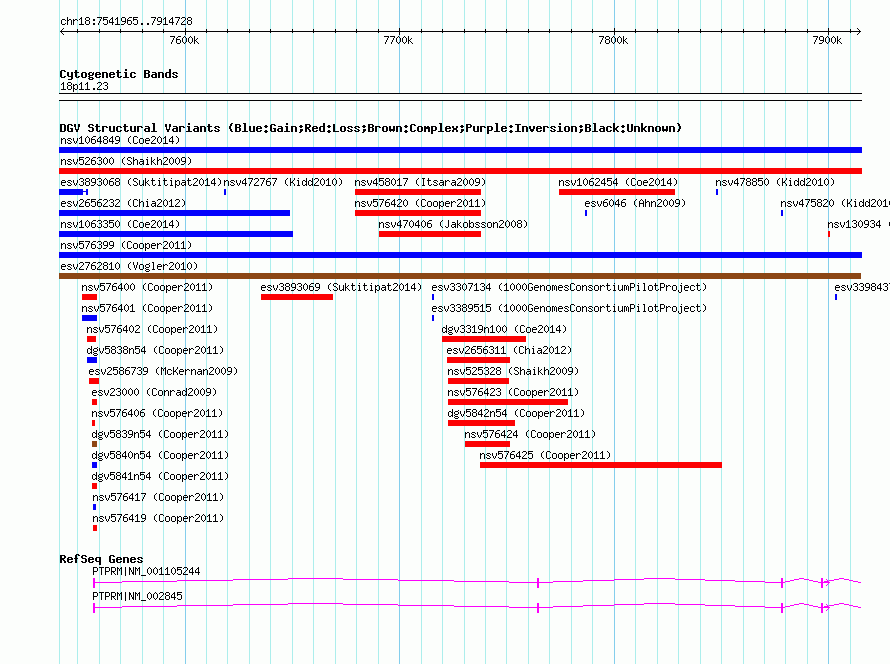Click the esv3389515 1000Genomes label

(x=569, y=308)
